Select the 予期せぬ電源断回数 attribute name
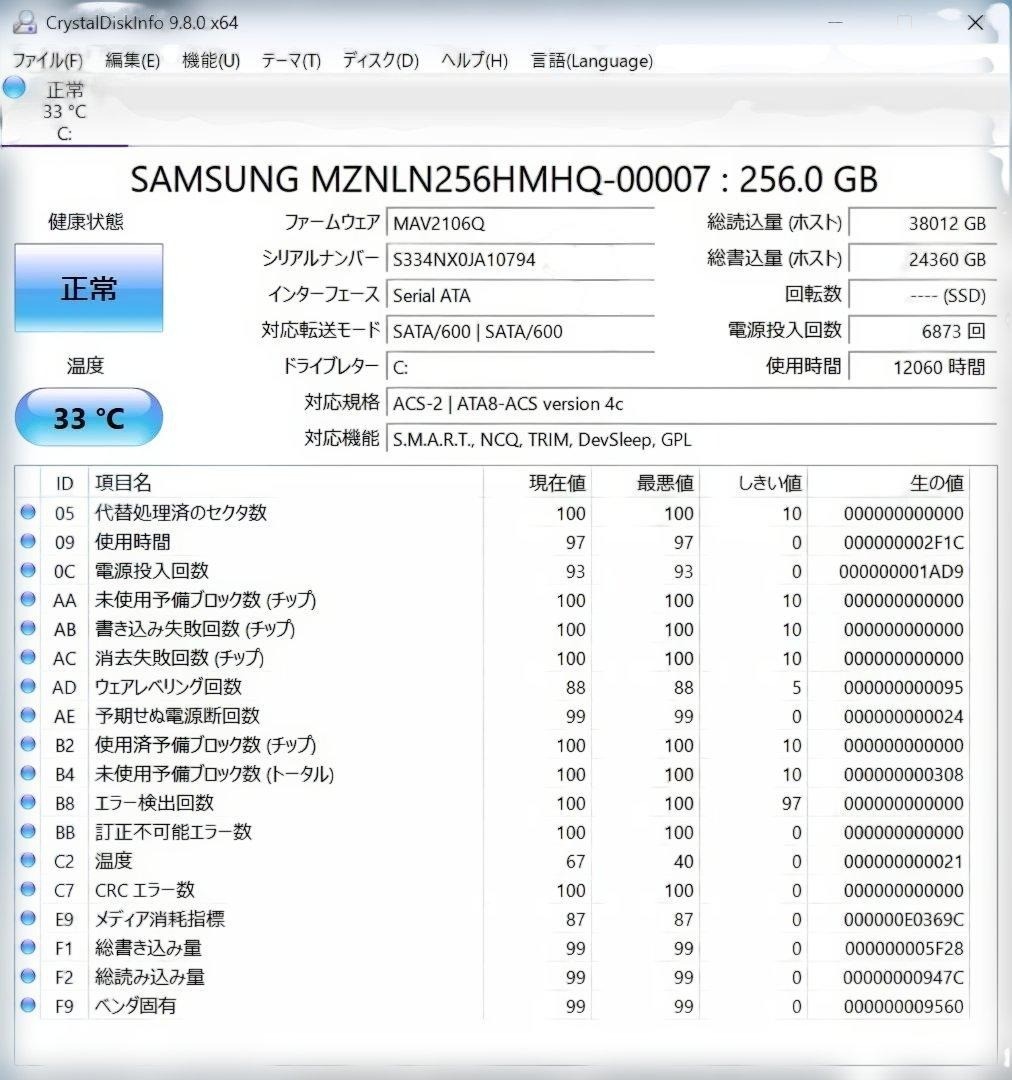The width and height of the screenshot is (1012, 1080). [177, 716]
